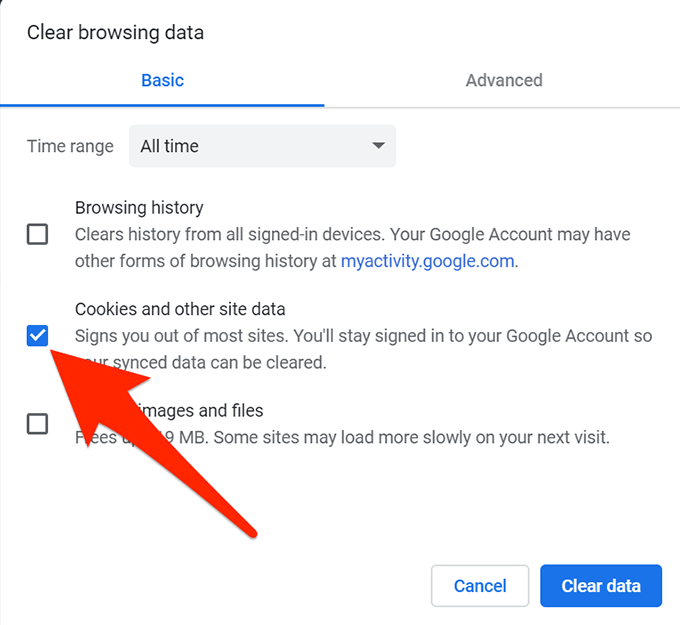Click the 'Time range' label
The height and width of the screenshot is (625, 680).
coord(70,146)
